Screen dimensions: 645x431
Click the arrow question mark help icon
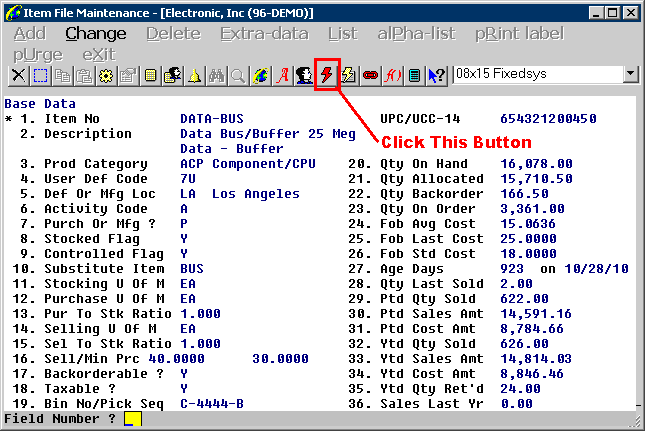coord(436,76)
